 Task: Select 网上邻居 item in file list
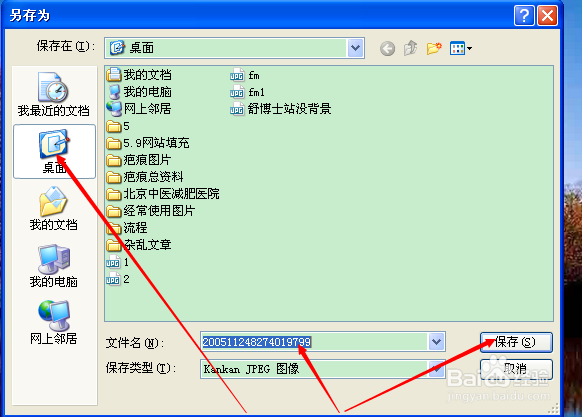[139, 109]
